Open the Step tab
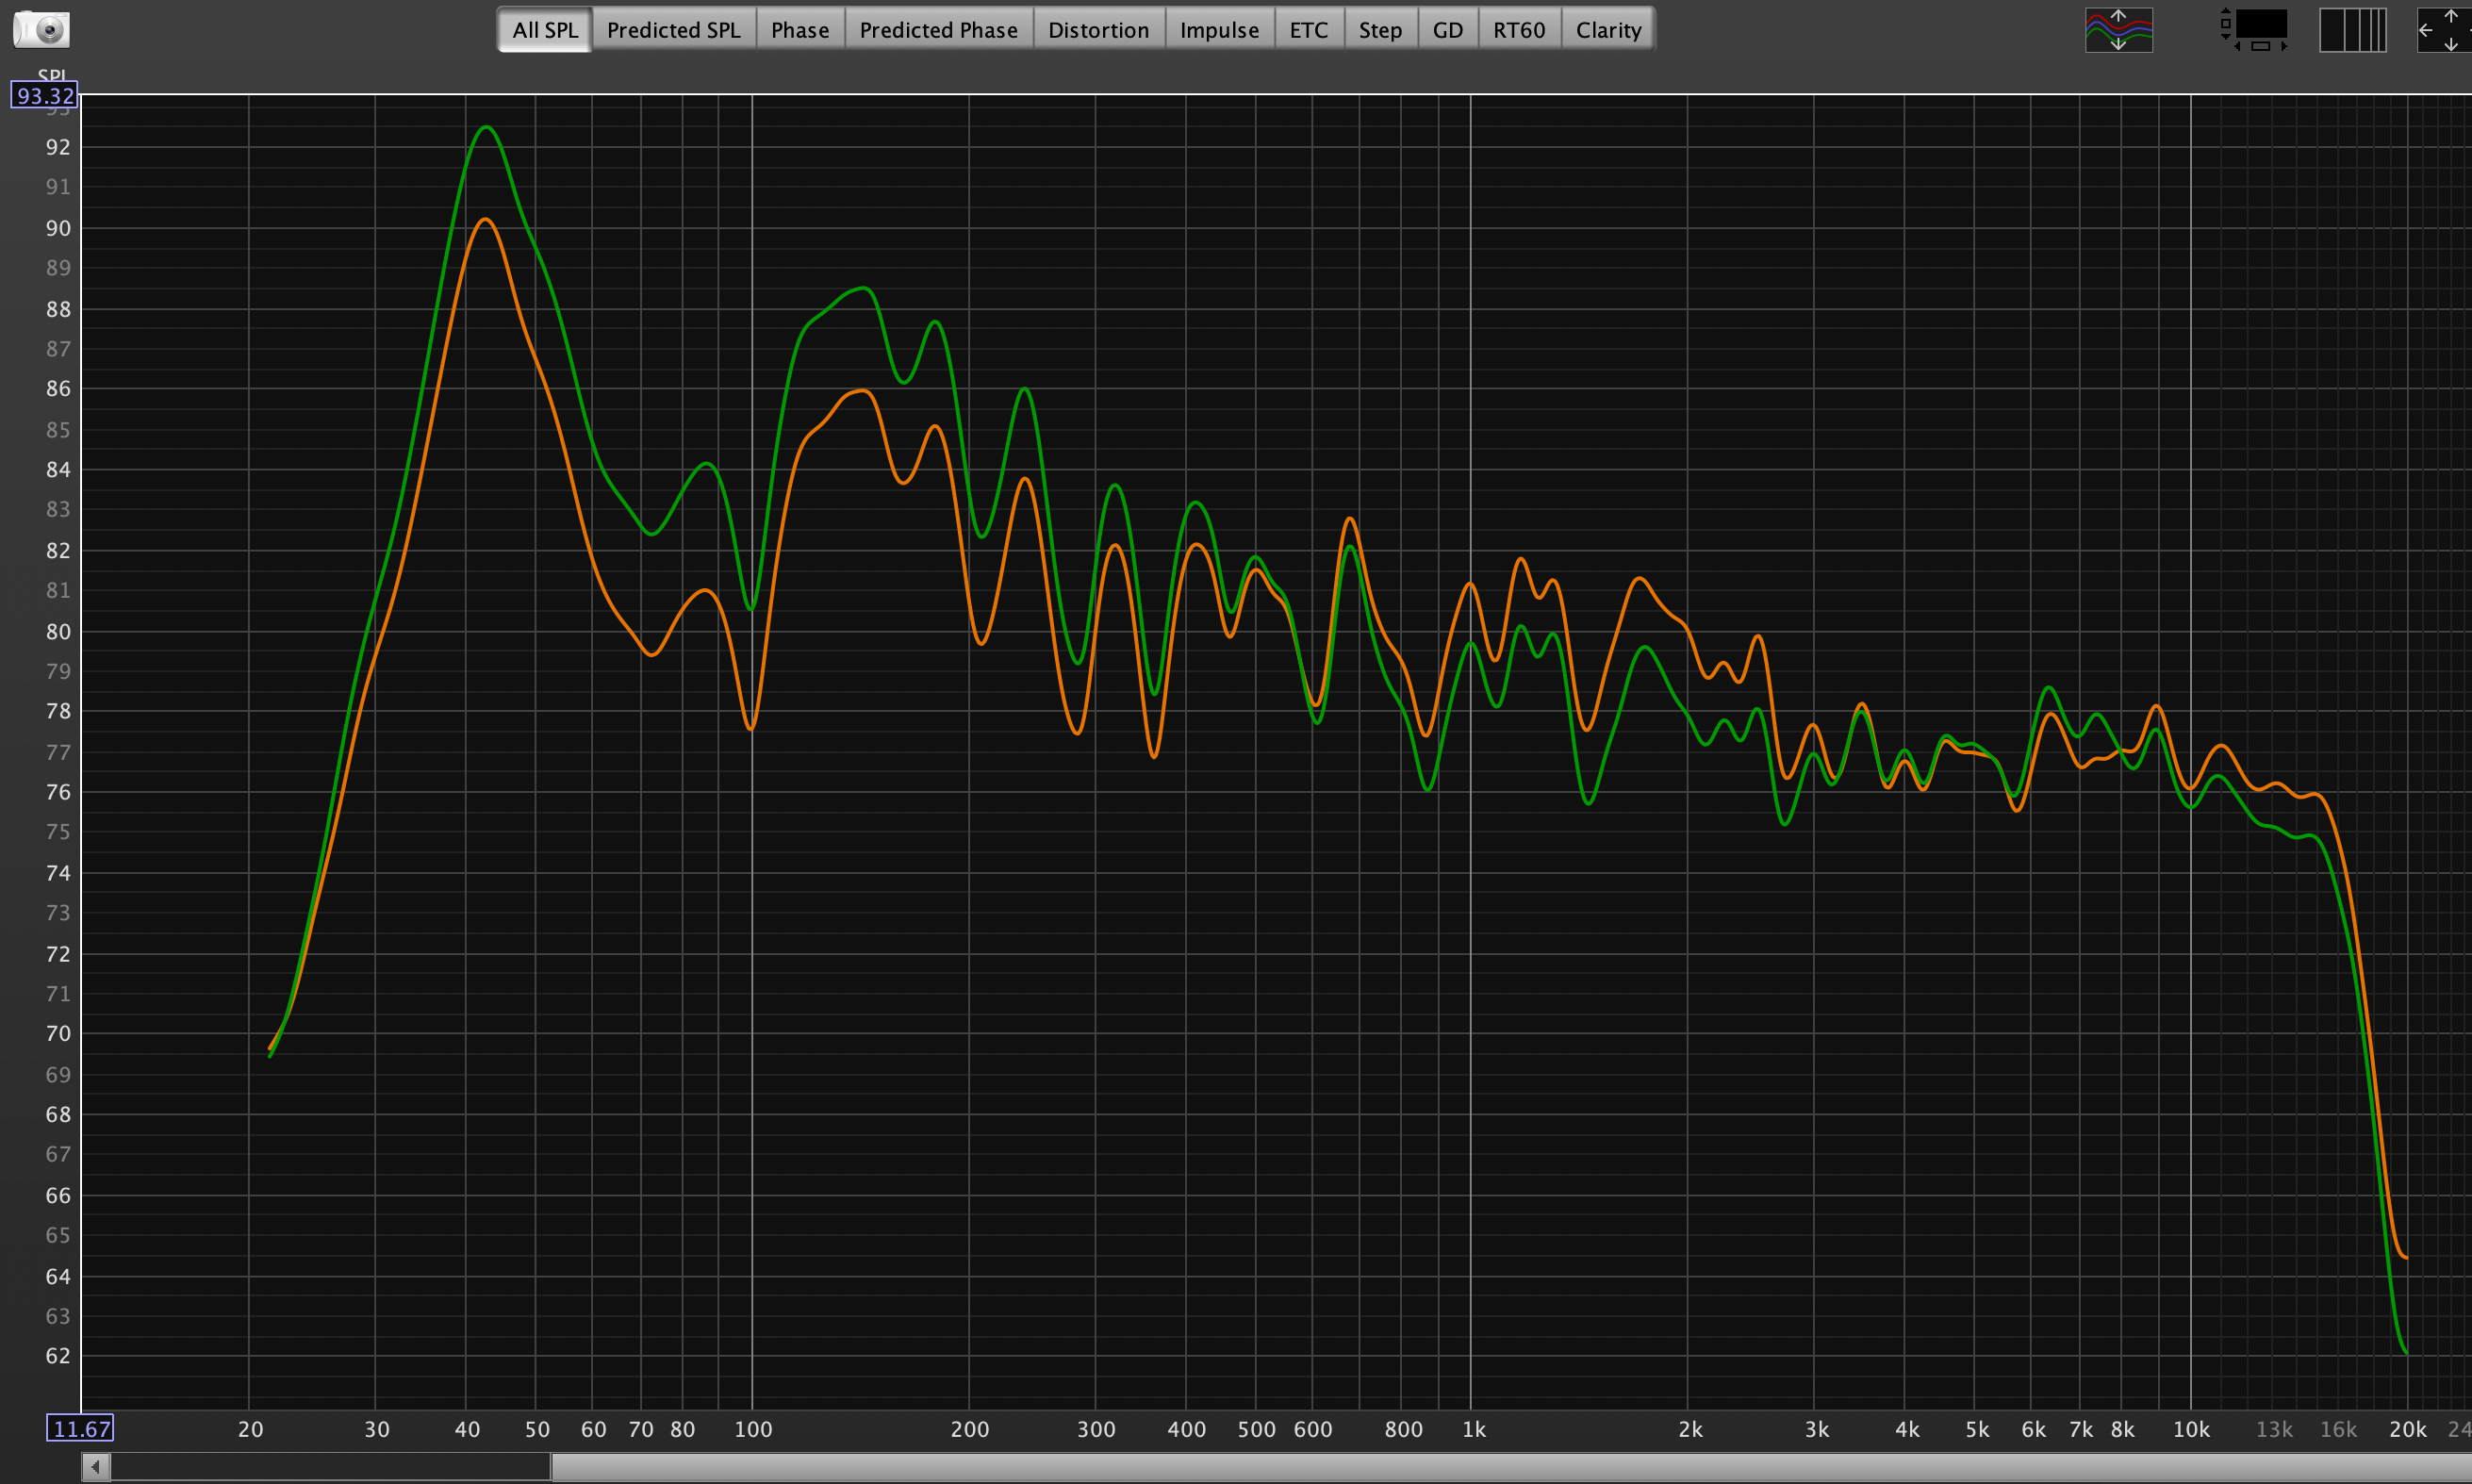This screenshot has height=1484, width=2472. [x=1380, y=30]
